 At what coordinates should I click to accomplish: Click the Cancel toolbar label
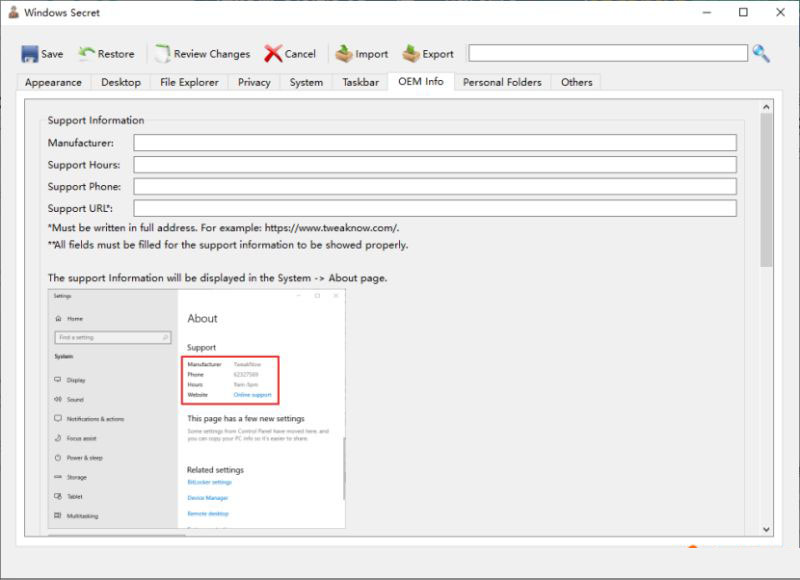(300, 54)
